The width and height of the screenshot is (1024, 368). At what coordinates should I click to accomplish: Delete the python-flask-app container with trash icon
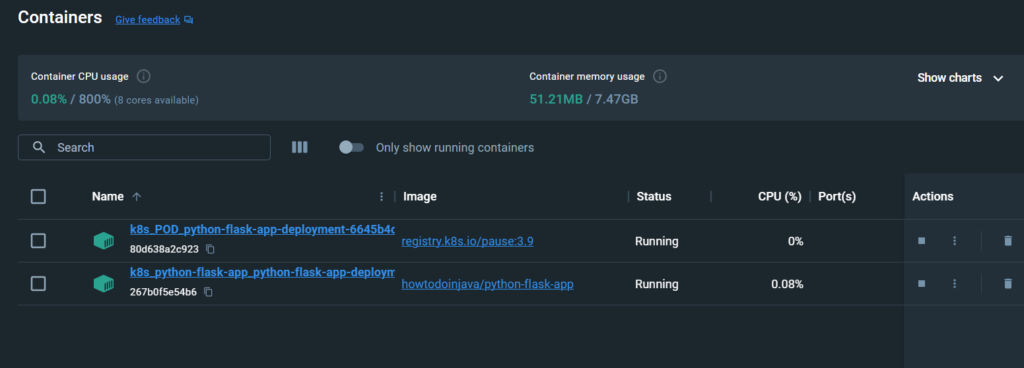point(1008,284)
